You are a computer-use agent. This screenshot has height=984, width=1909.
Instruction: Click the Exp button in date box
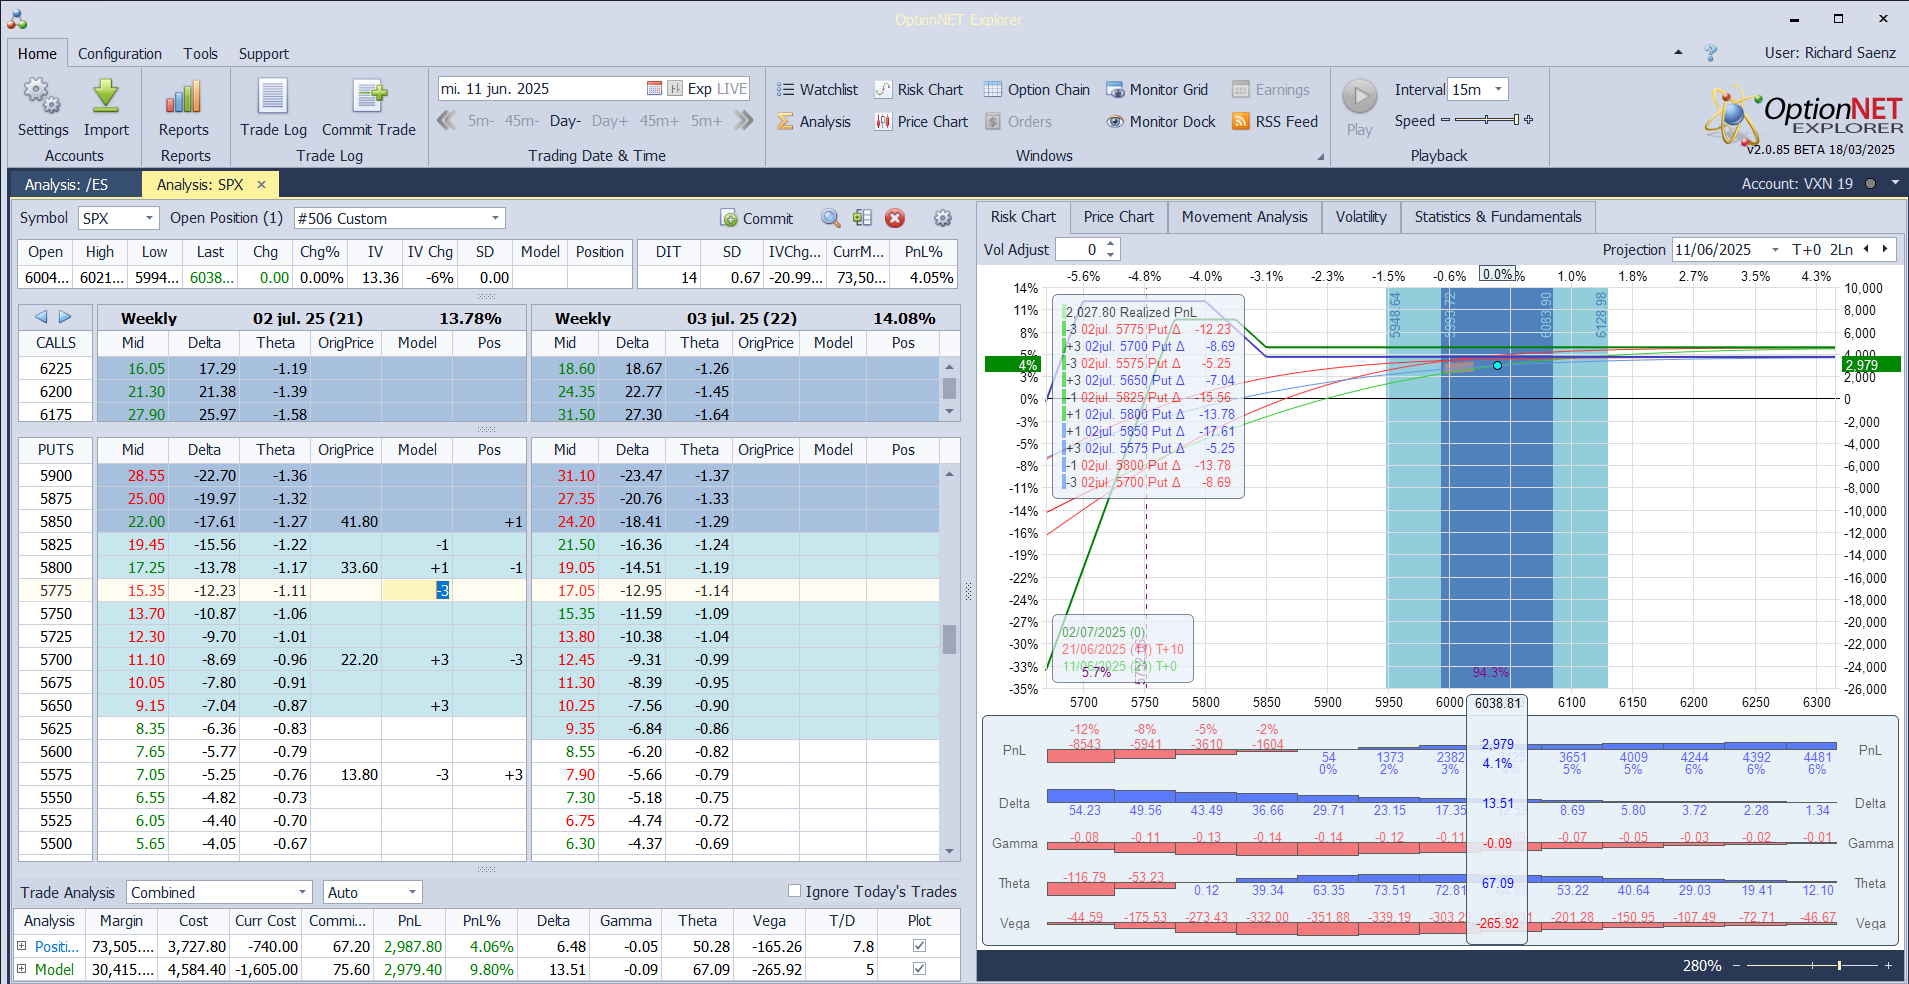coord(699,89)
